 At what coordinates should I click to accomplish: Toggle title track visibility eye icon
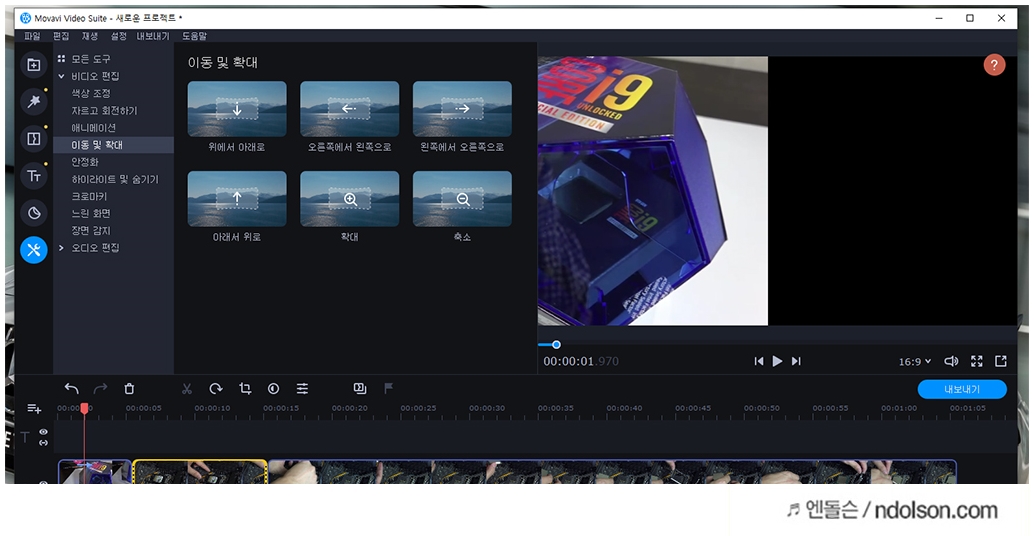pos(44,432)
